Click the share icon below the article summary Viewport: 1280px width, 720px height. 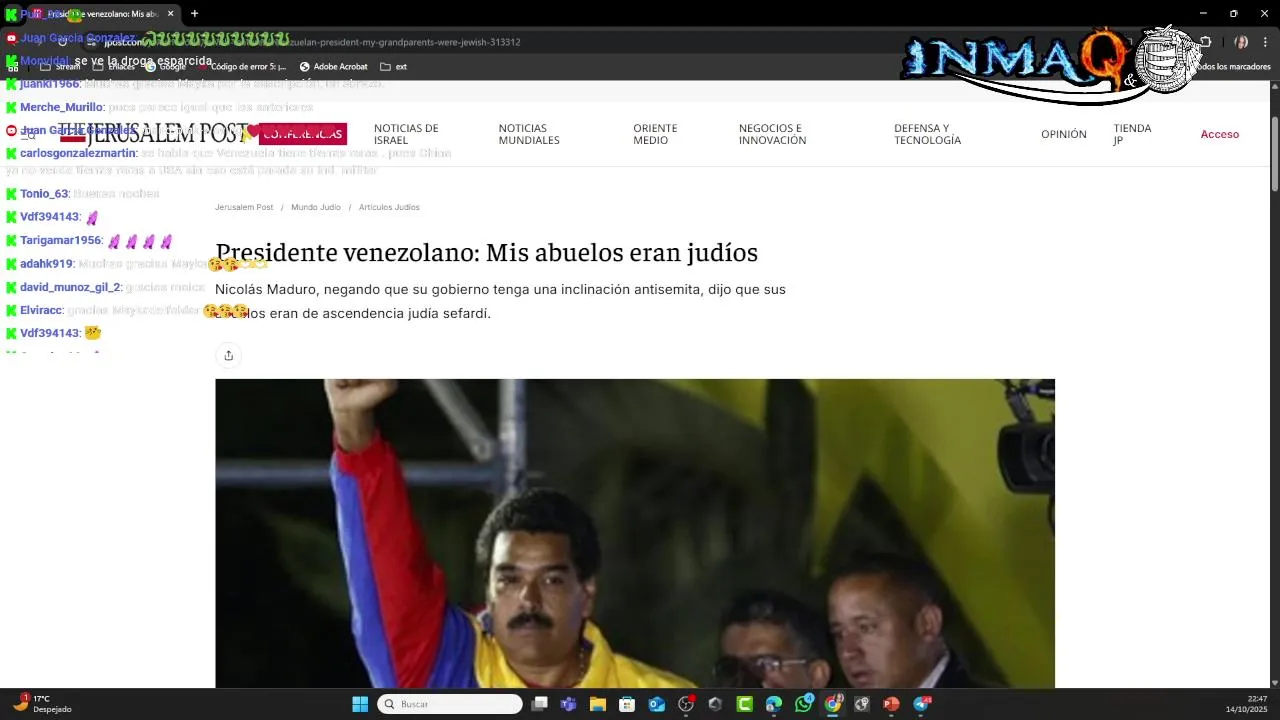click(x=228, y=356)
